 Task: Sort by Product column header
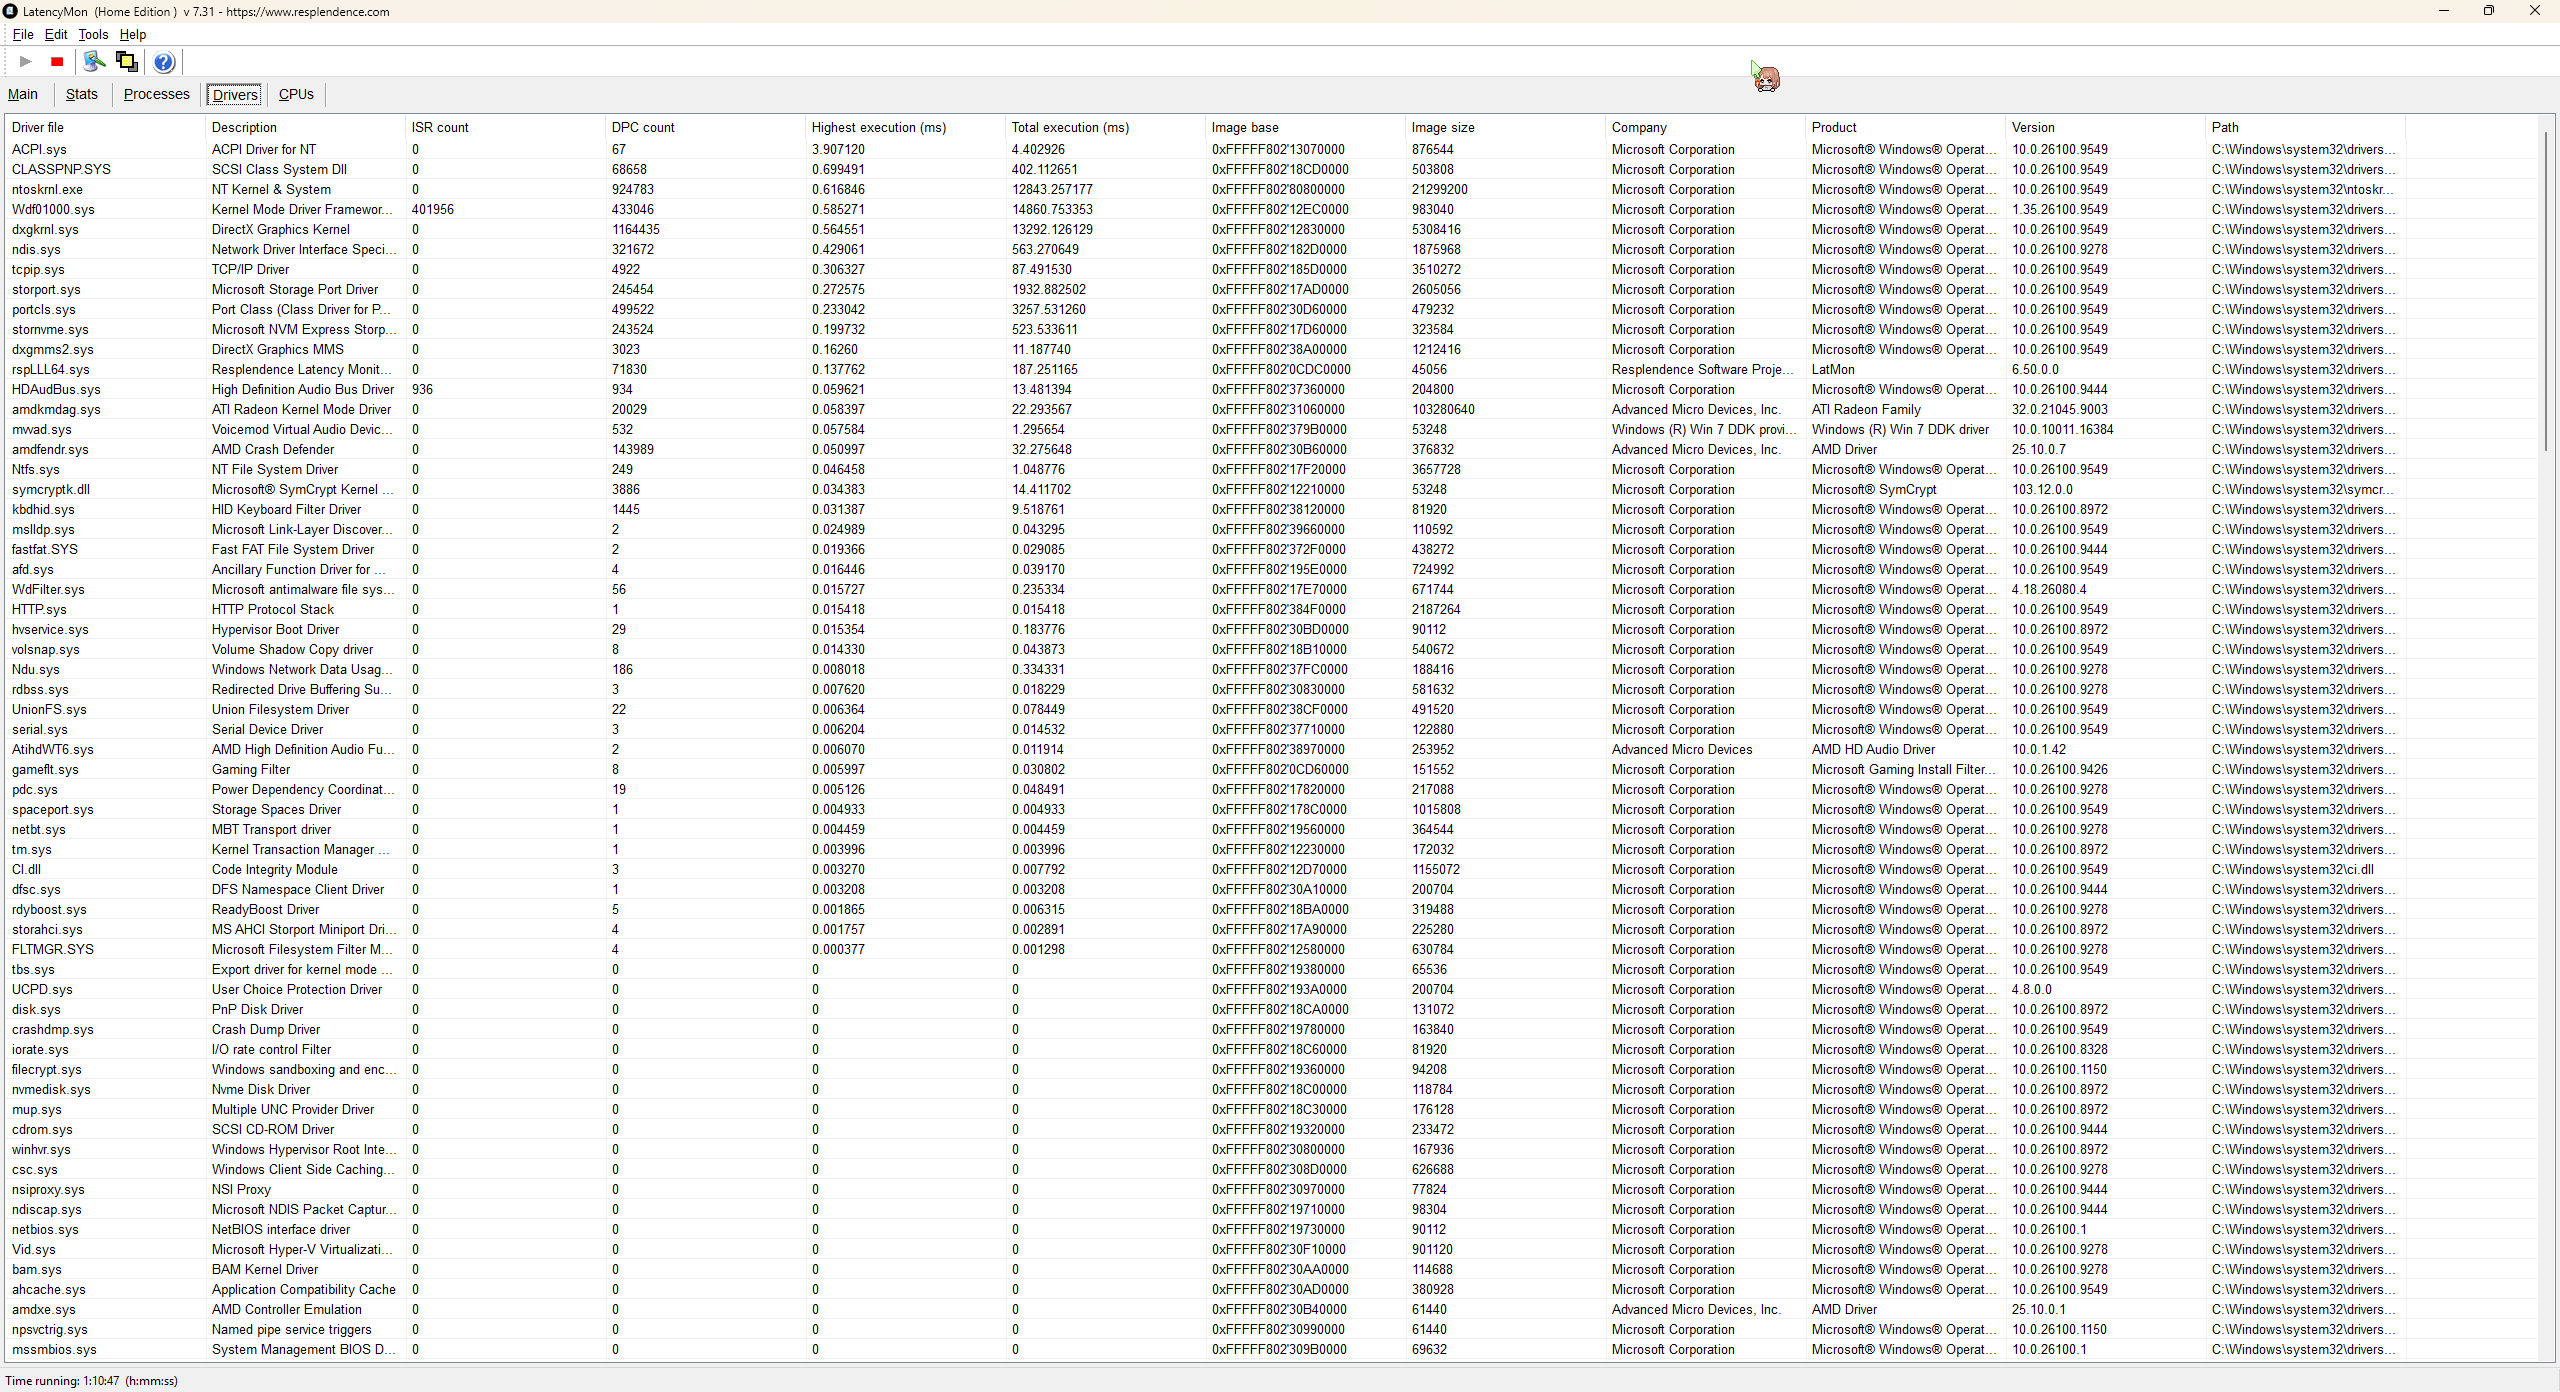click(x=1905, y=127)
